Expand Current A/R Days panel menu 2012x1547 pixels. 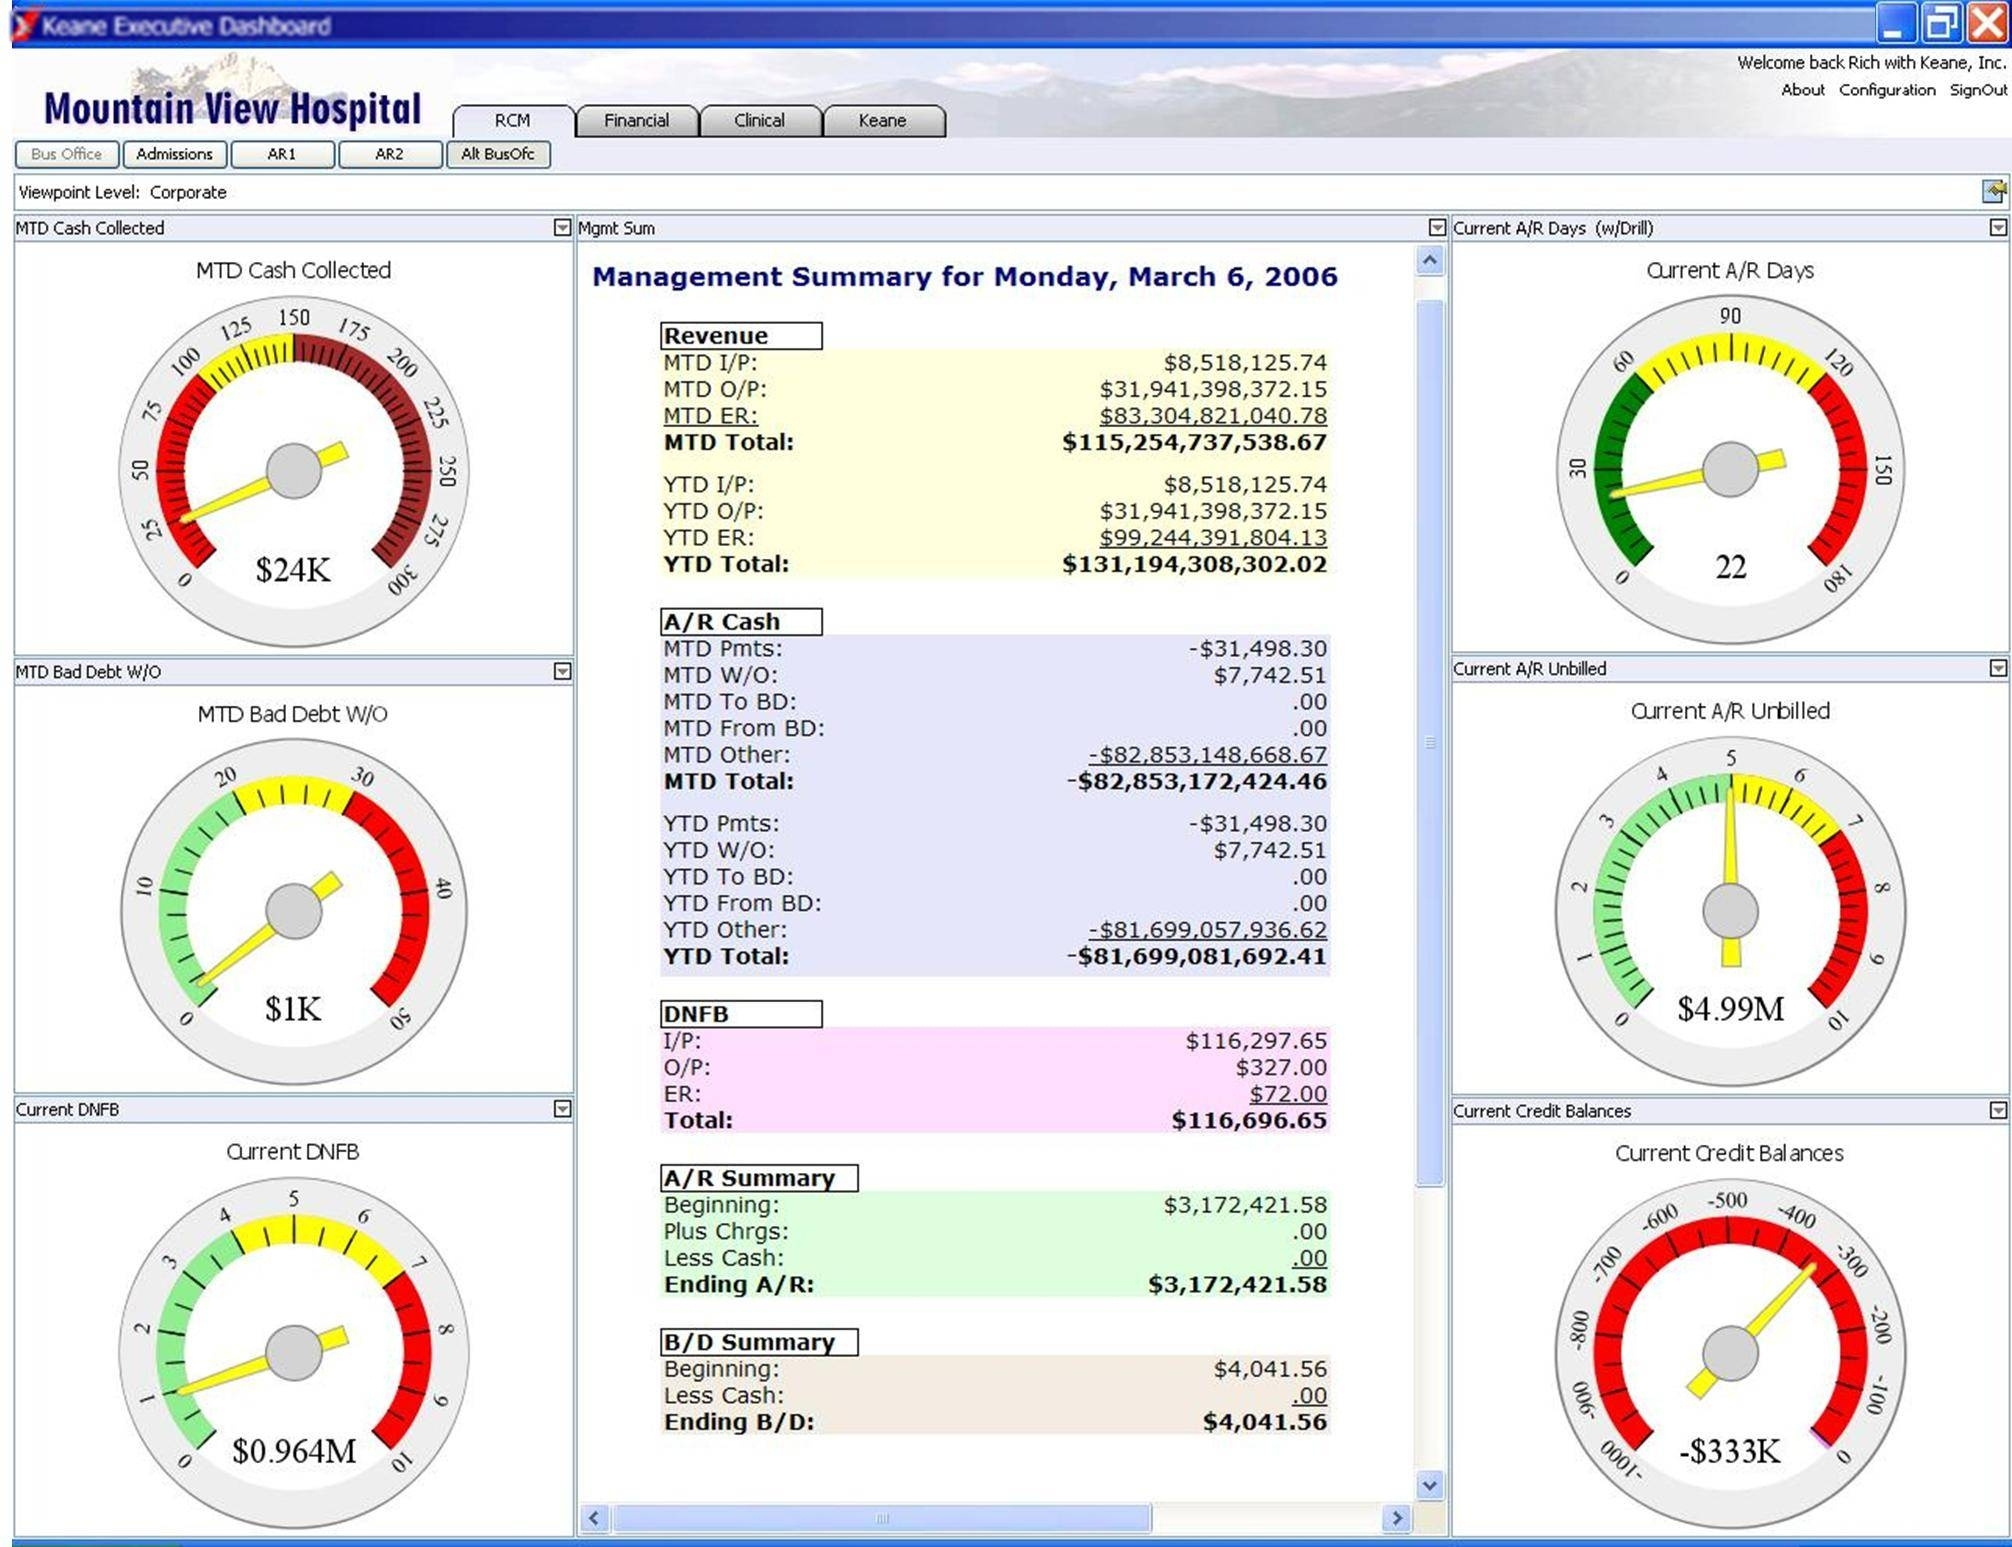[1997, 228]
